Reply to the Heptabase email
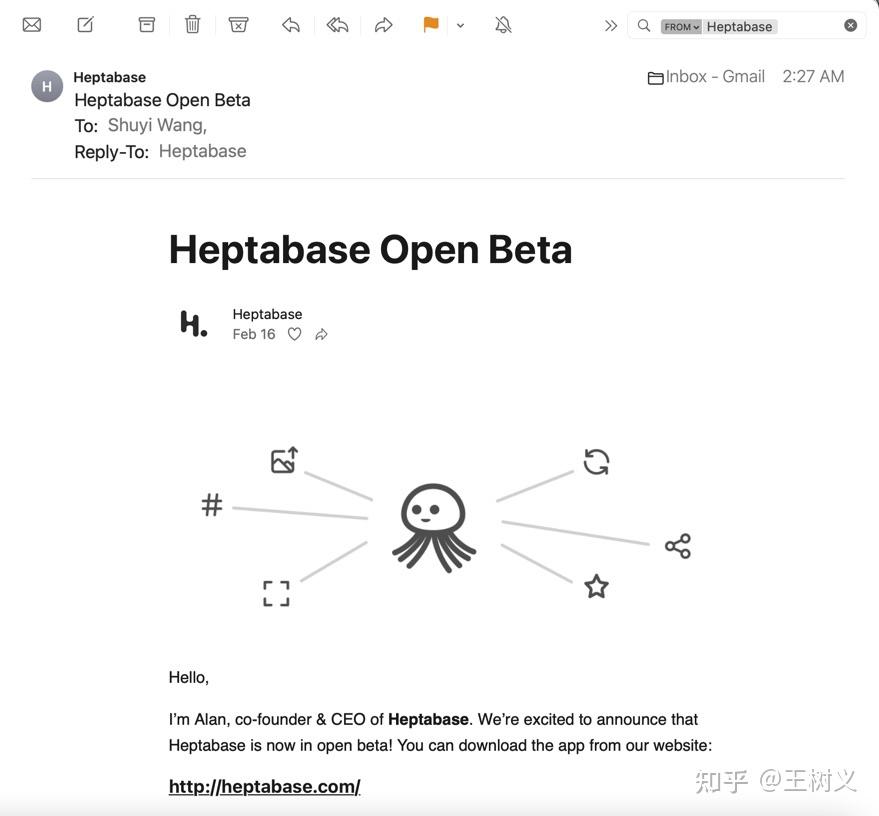Screen dimensions: 879x816 pos(291,24)
